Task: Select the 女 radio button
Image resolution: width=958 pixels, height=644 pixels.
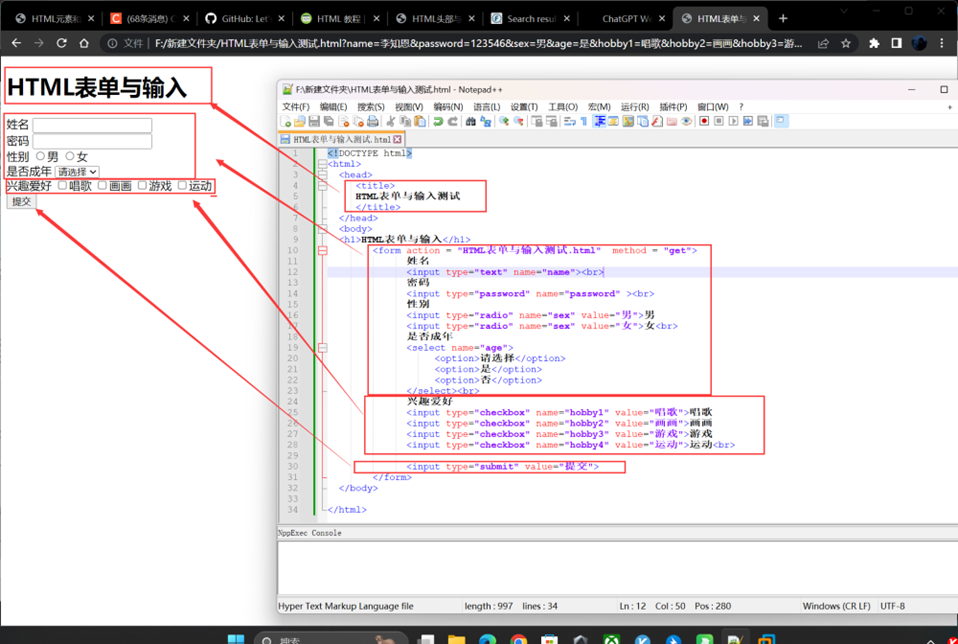Action: pyautogui.click(x=70, y=156)
